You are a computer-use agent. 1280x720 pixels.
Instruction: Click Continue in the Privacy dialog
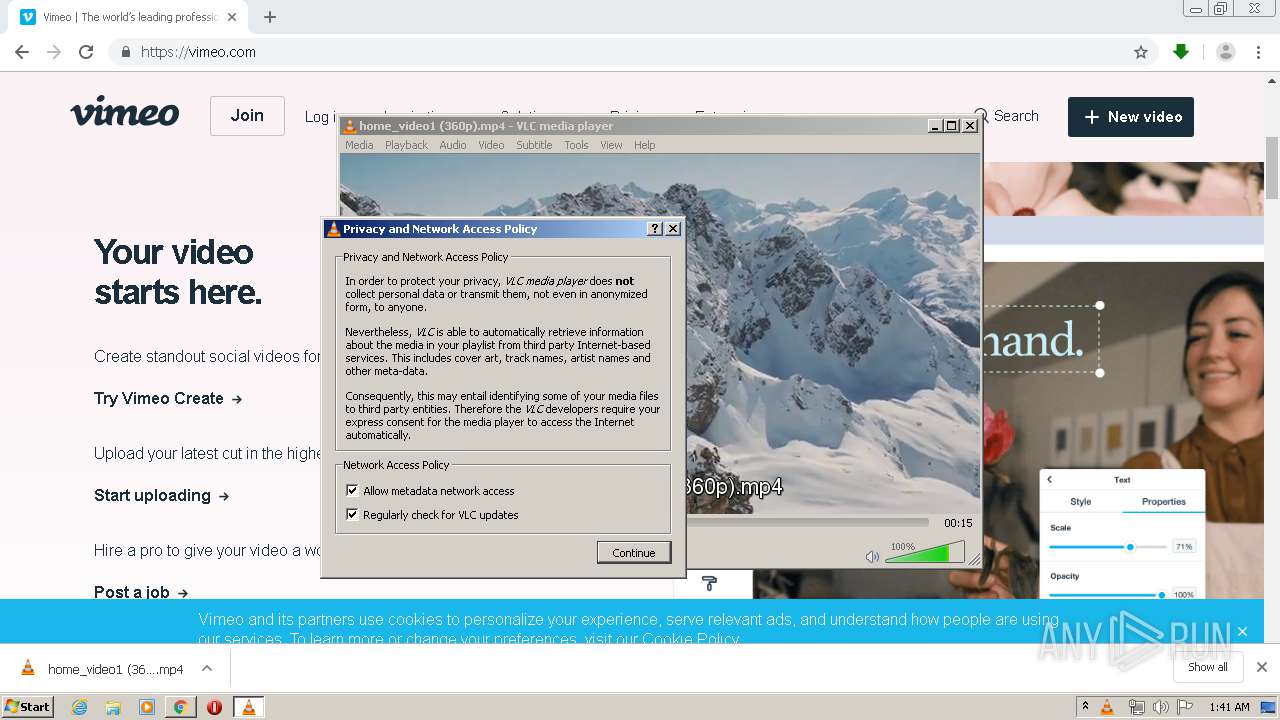pos(634,552)
